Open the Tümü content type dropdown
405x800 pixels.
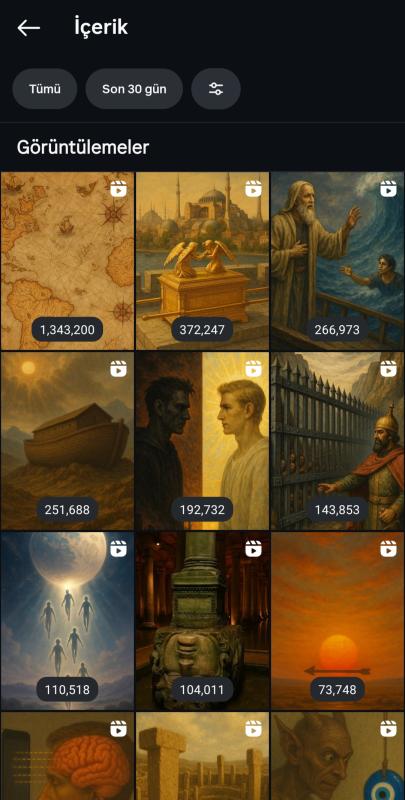click(45, 89)
